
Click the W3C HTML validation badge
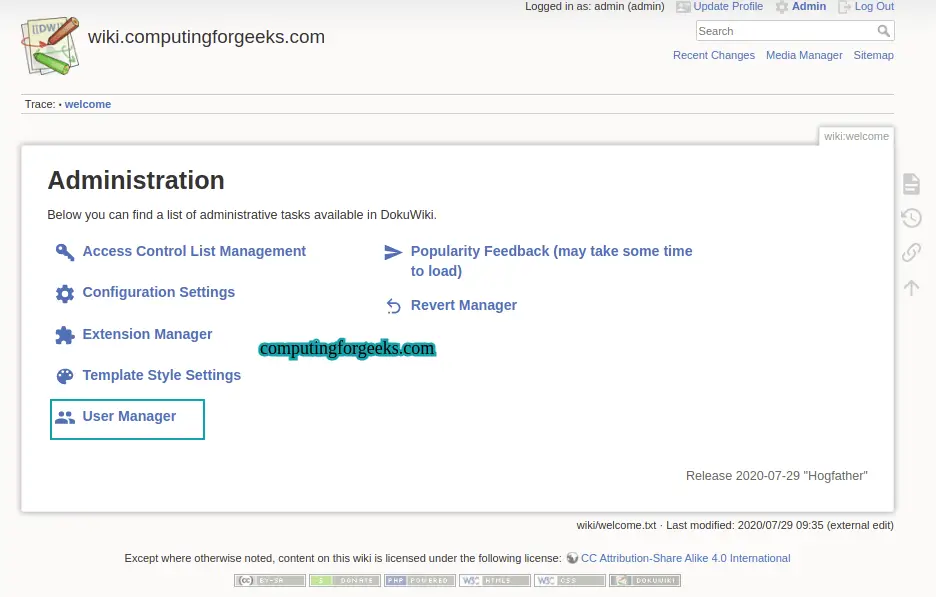pyautogui.click(x=495, y=580)
